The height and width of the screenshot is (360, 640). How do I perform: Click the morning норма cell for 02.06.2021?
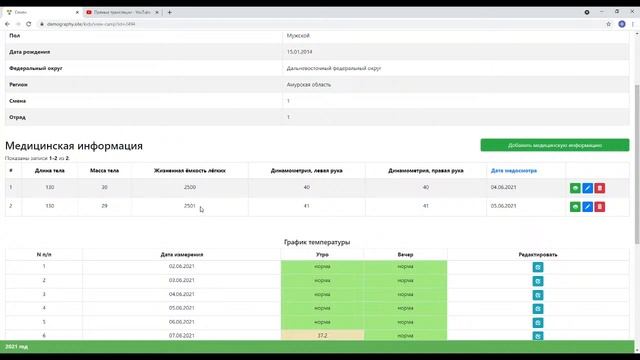click(x=322, y=267)
